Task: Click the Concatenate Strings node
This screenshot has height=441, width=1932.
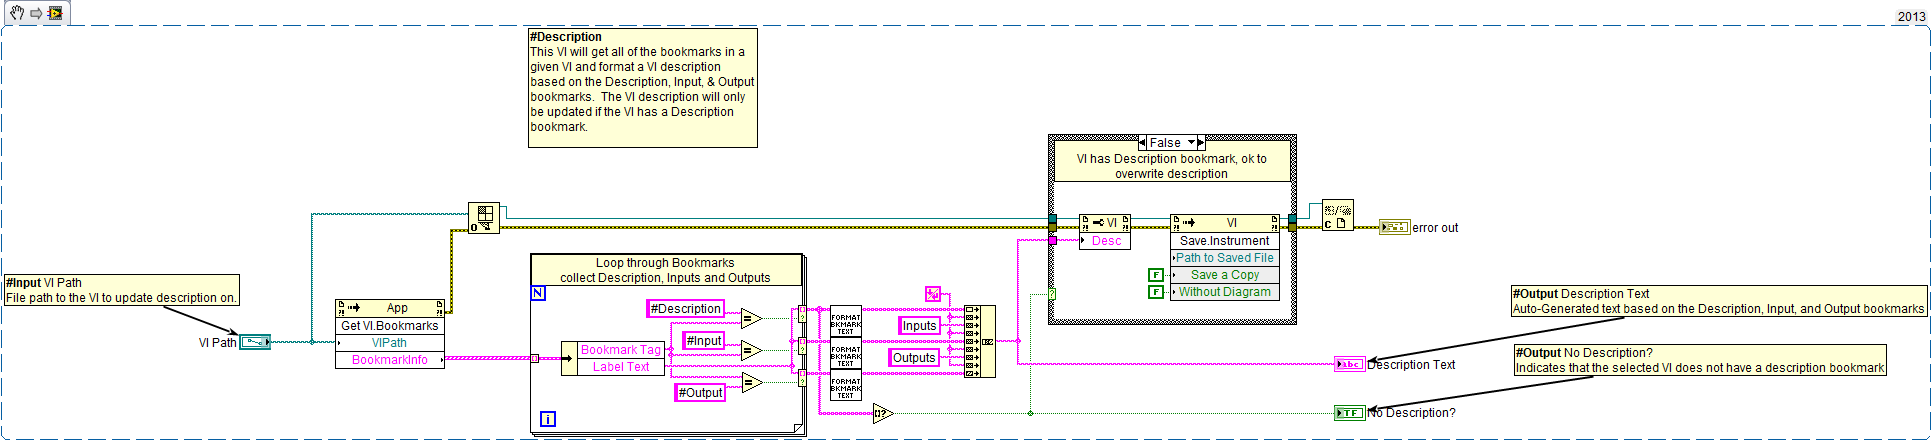Action: (980, 341)
